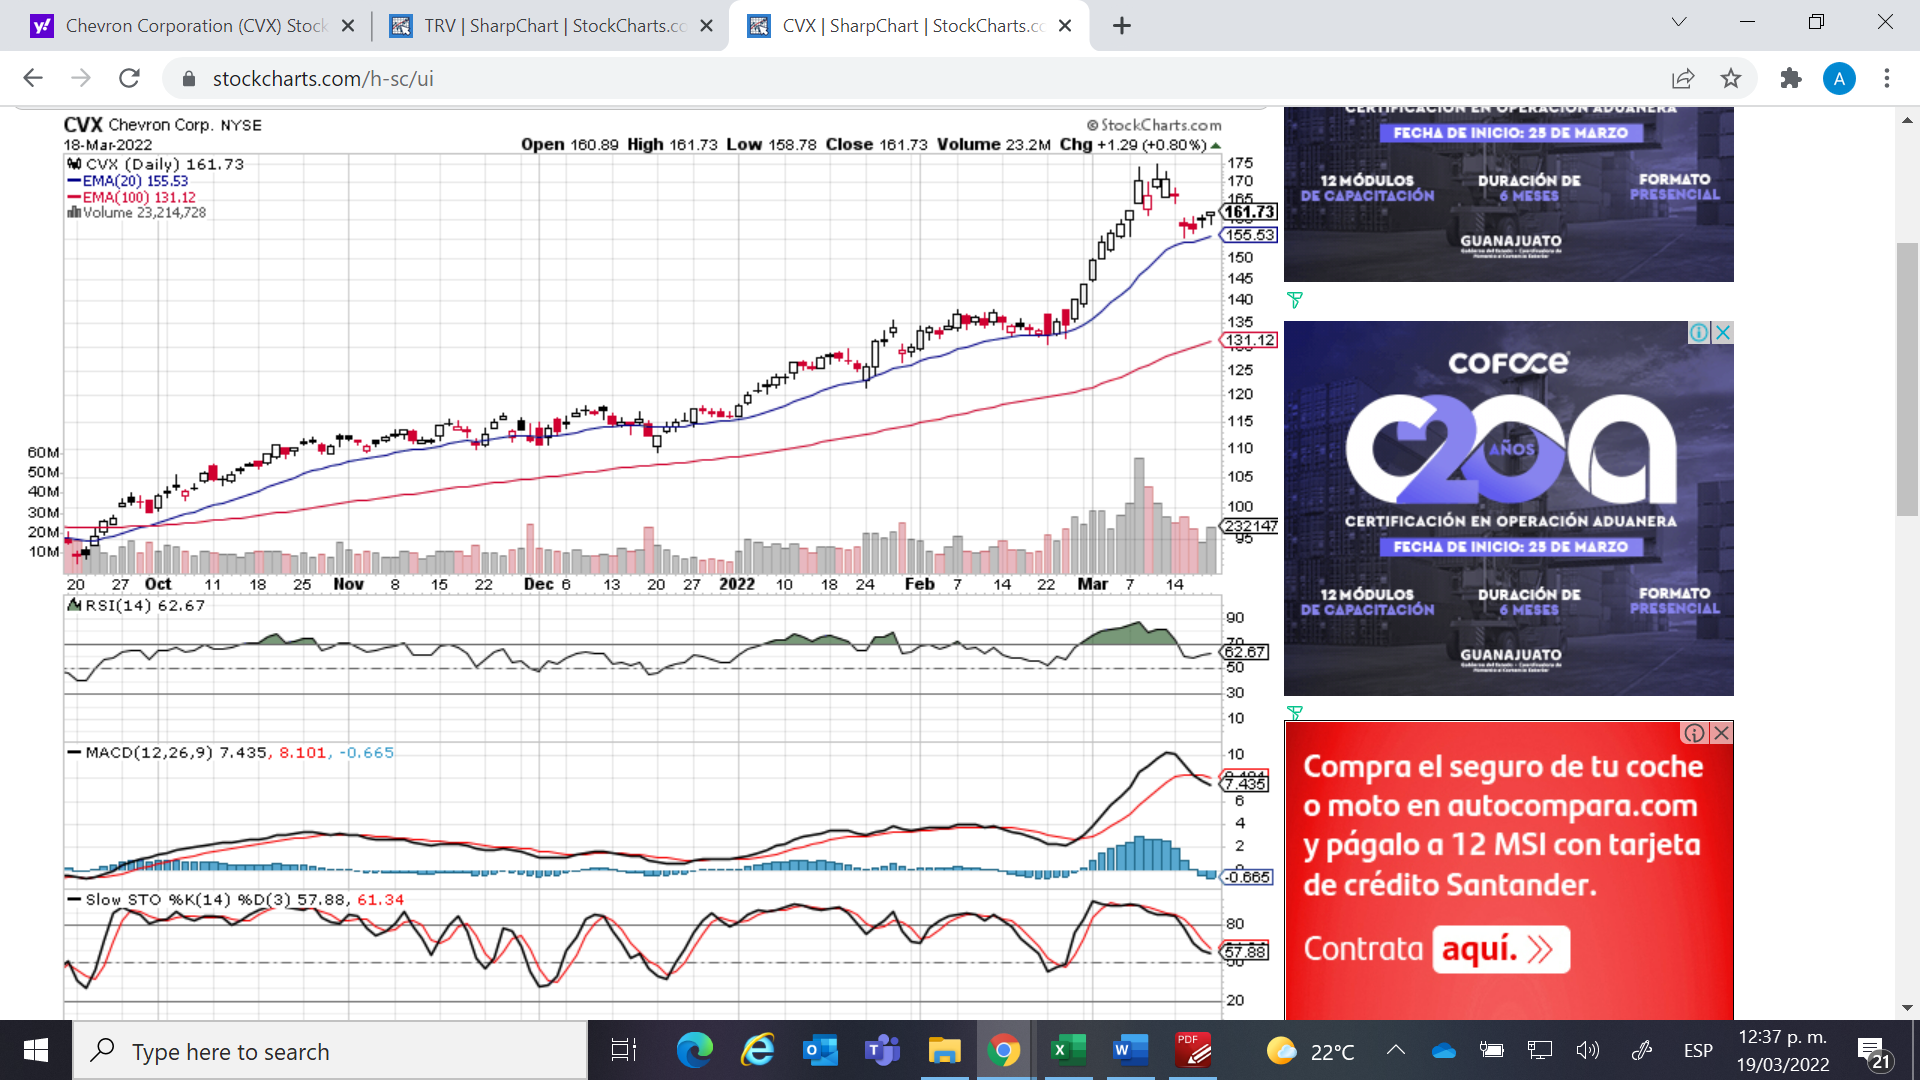This screenshot has height=1080, width=1920.
Task: Switch to the Chevron Corporation Yahoo tab
Action: [x=190, y=26]
